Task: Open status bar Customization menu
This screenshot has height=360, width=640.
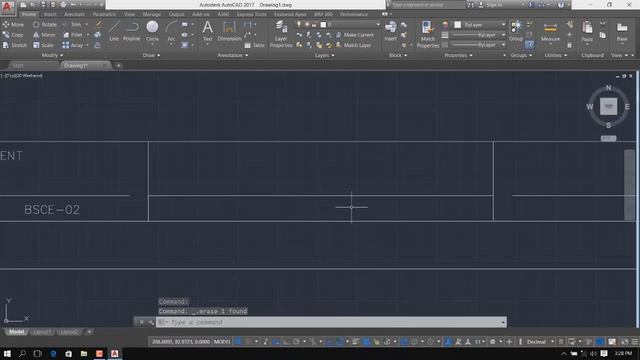Action: [635, 342]
